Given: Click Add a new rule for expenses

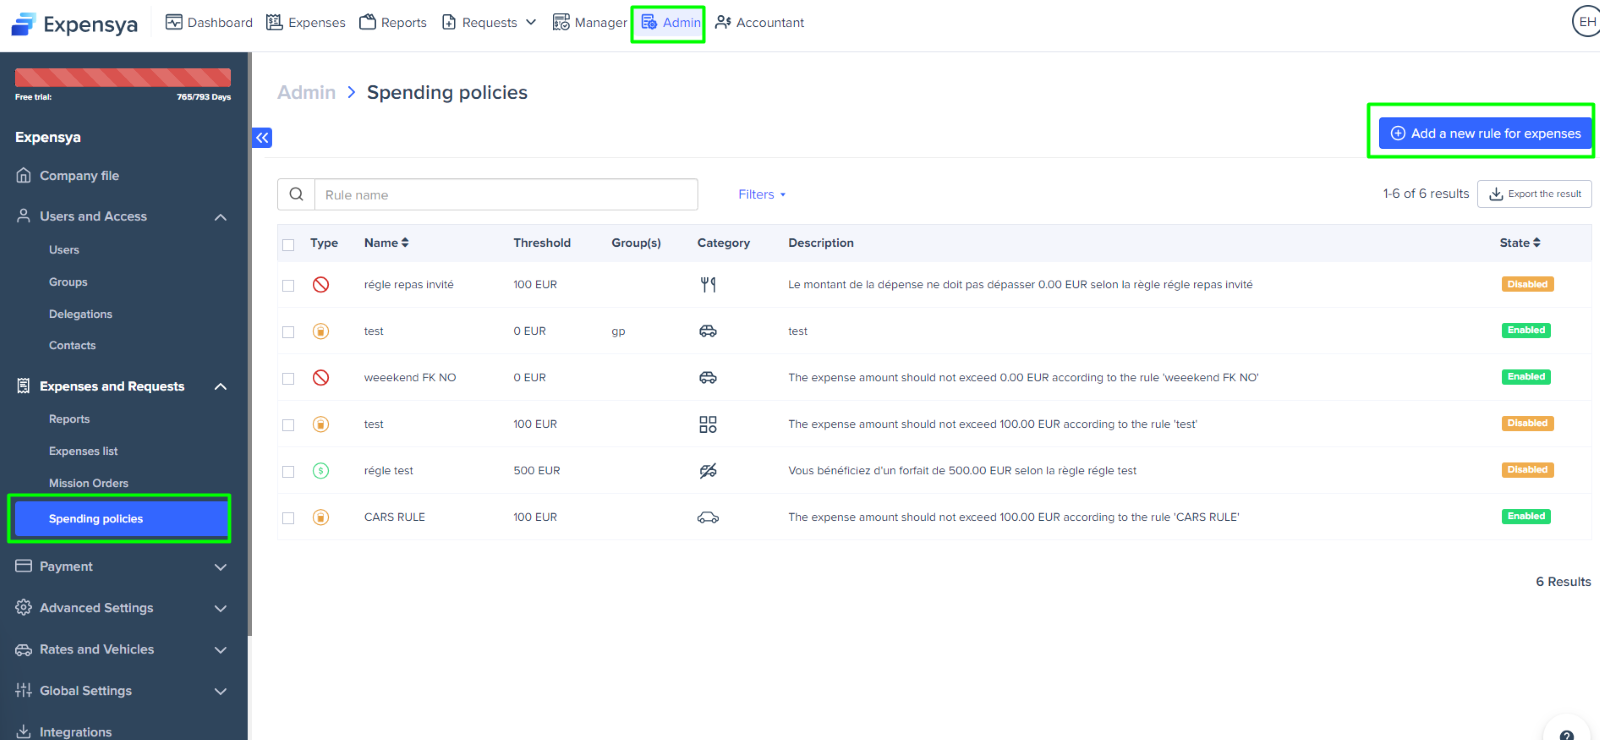Looking at the screenshot, I should coord(1485,133).
